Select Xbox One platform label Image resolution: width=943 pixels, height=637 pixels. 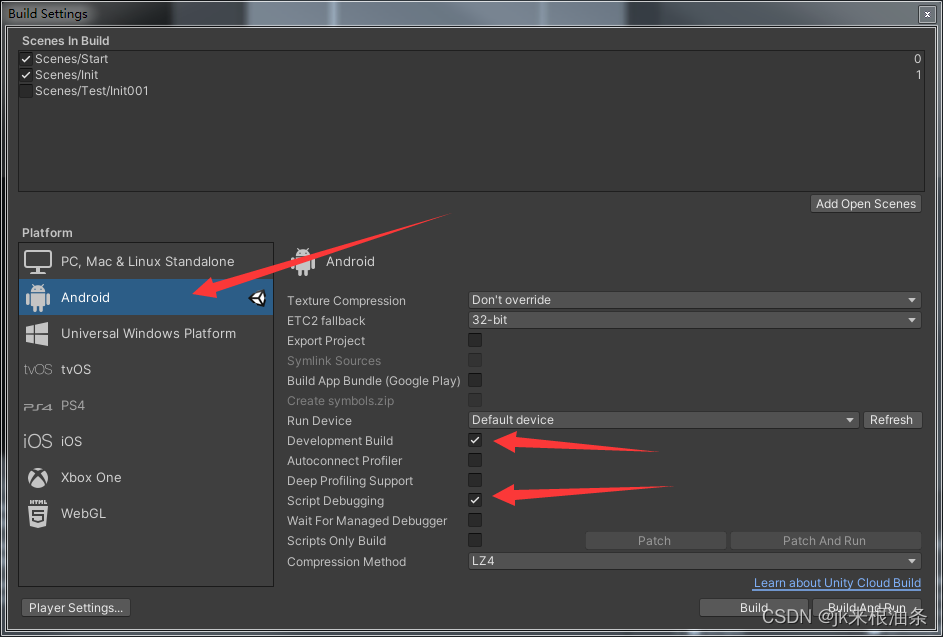[x=91, y=478]
